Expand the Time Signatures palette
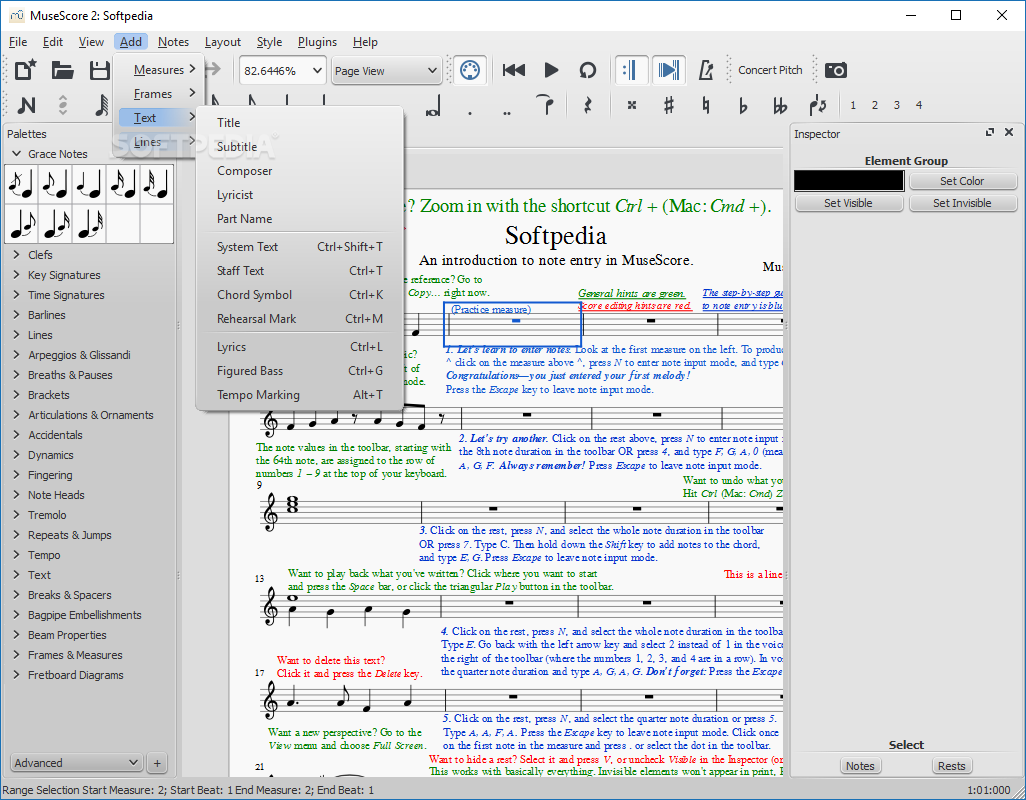Screen dimensions: 1026x800 [17, 295]
